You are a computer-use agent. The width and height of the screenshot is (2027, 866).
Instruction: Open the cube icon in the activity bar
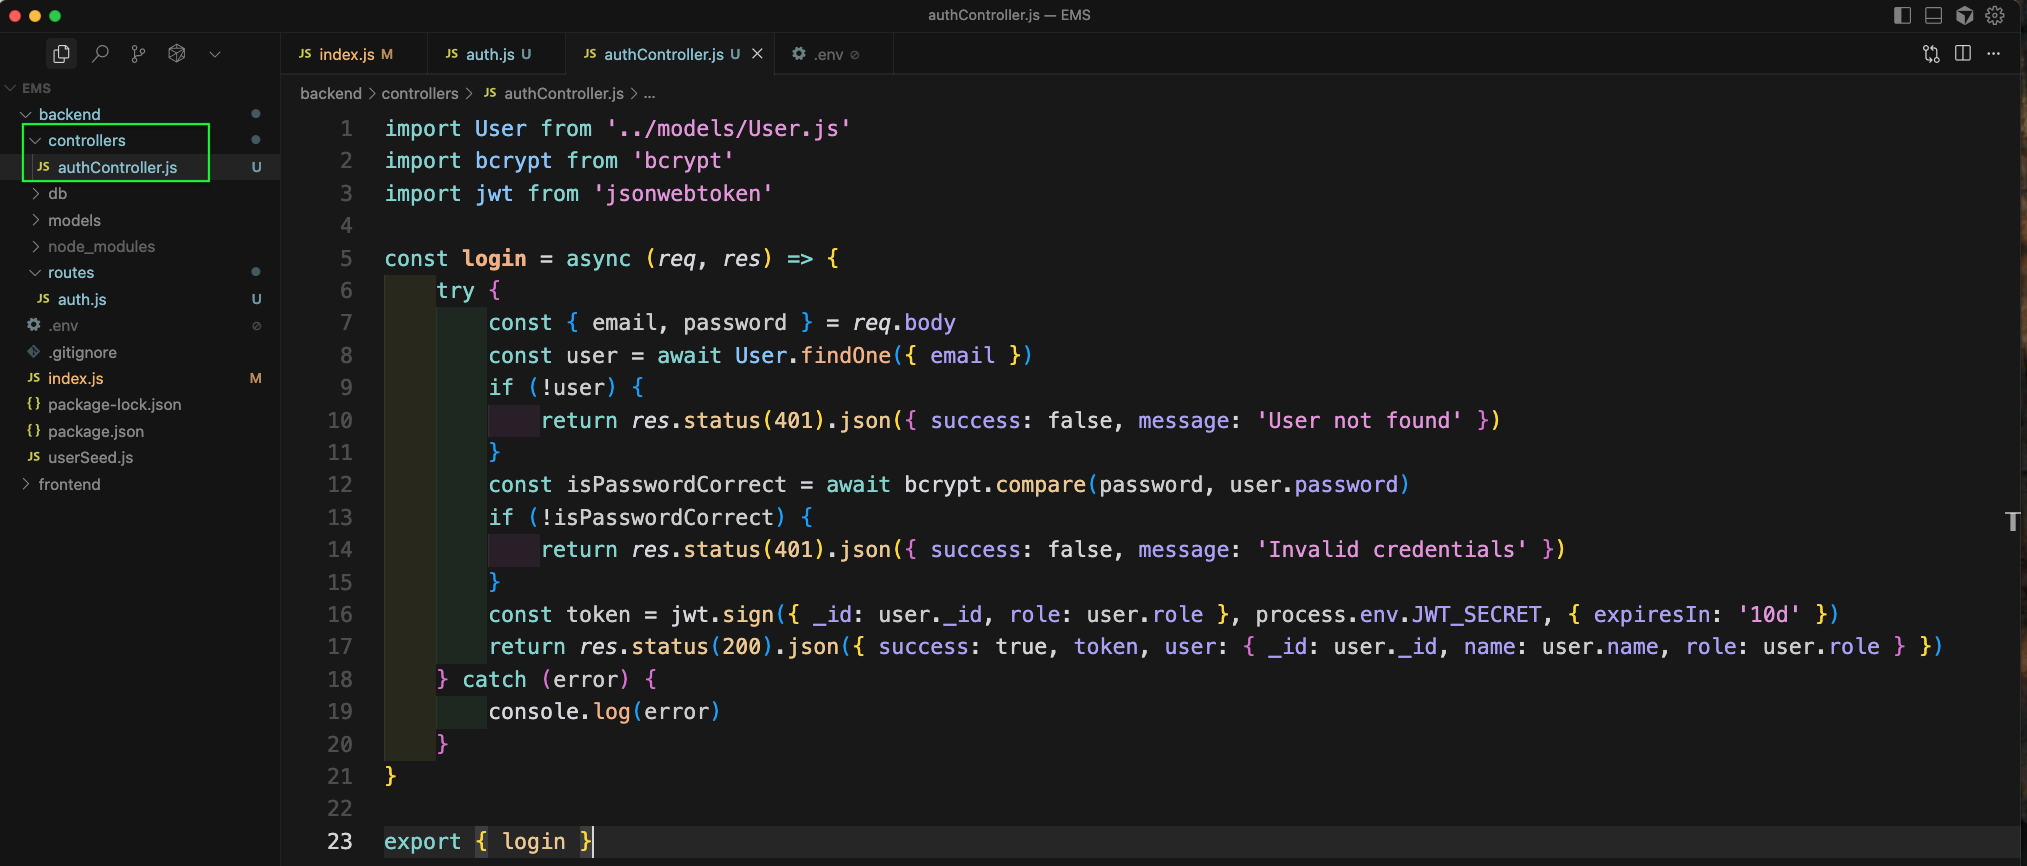click(x=177, y=54)
